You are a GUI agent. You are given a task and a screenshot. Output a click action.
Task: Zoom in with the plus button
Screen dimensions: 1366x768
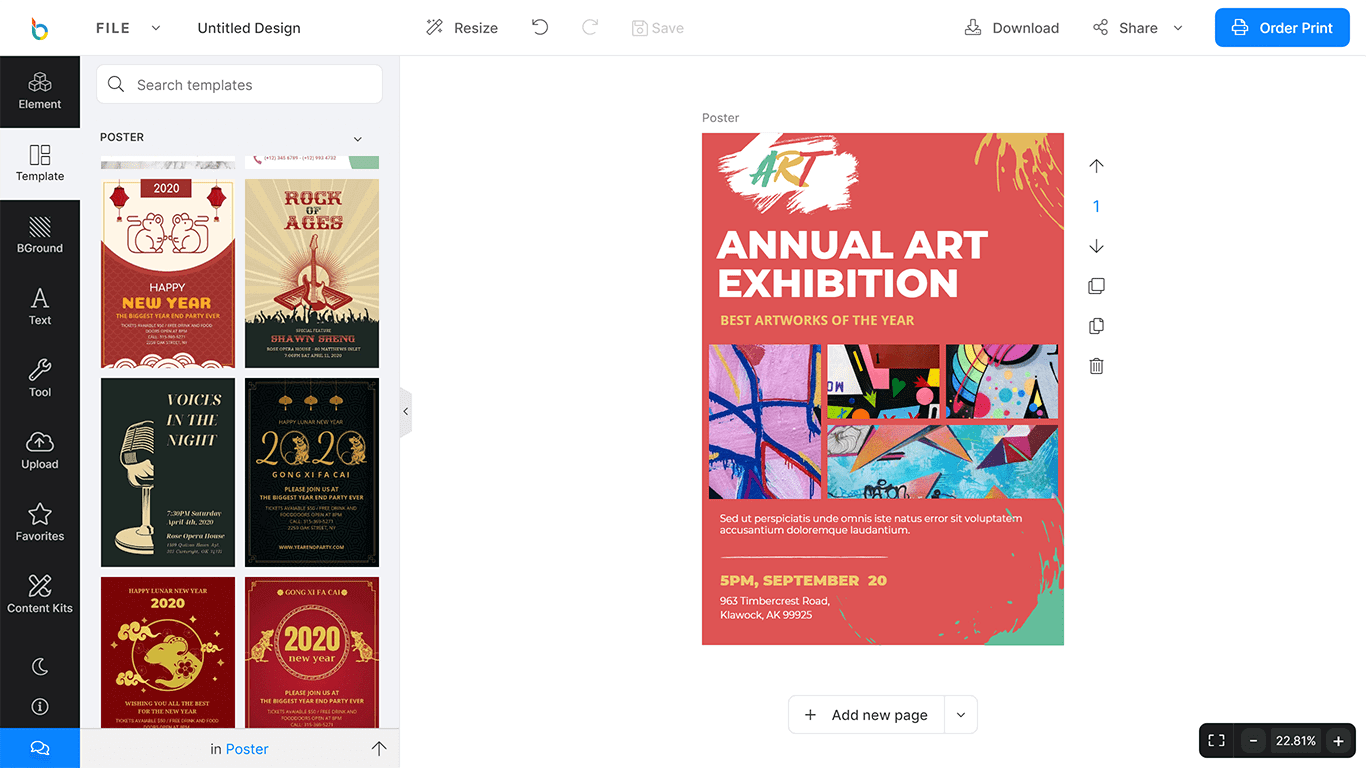pos(1338,741)
